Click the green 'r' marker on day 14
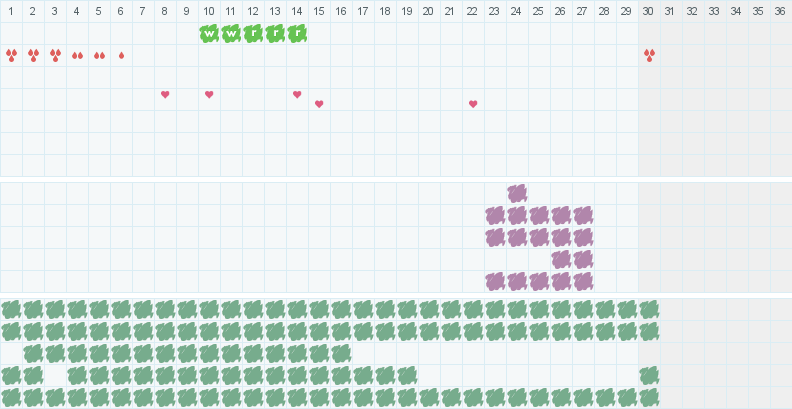The image size is (792, 409). [297, 33]
